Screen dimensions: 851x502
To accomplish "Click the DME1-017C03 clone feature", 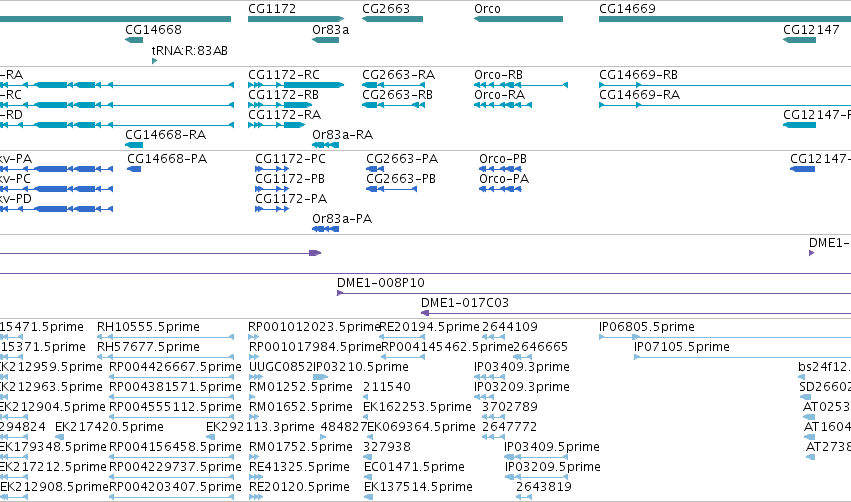I will coord(636,314).
